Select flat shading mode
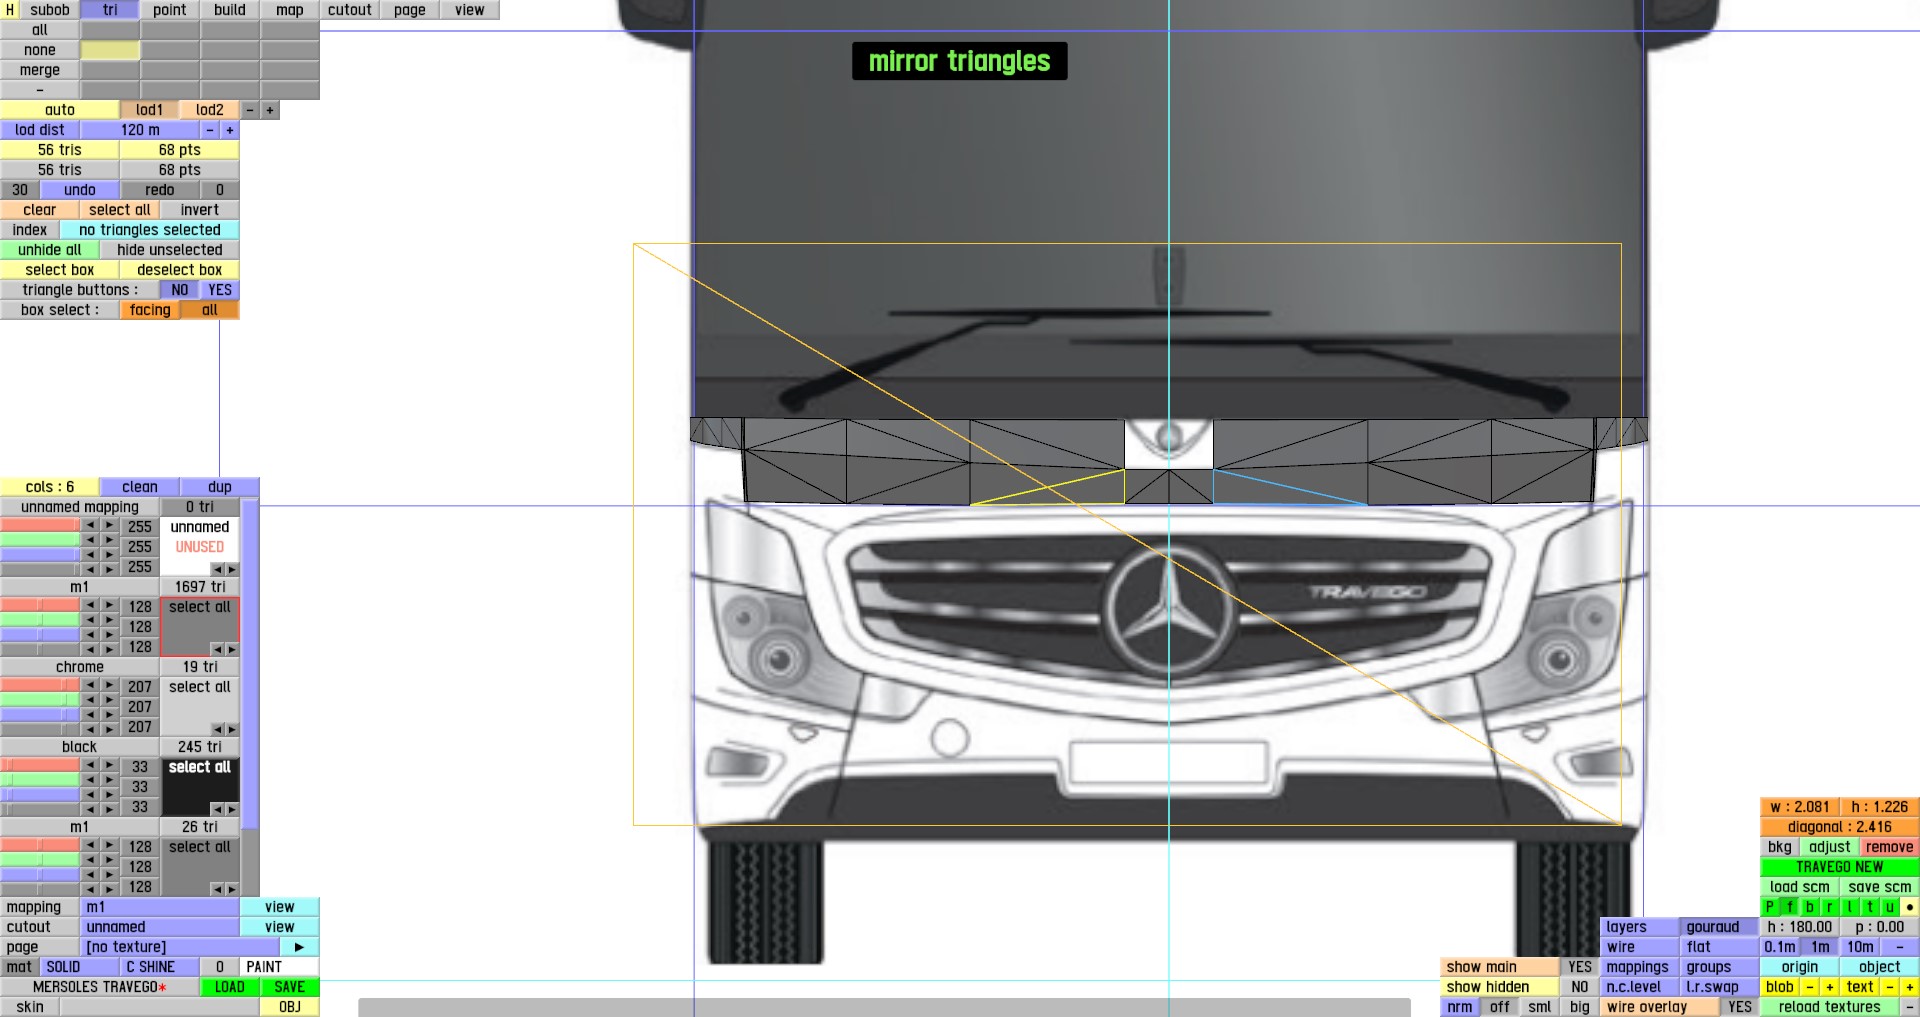This screenshot has width=1920, height=1017. 1719,947
